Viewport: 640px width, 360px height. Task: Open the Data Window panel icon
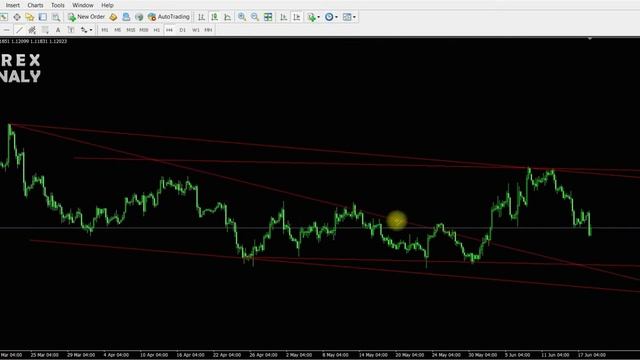[x=17, y=17]
